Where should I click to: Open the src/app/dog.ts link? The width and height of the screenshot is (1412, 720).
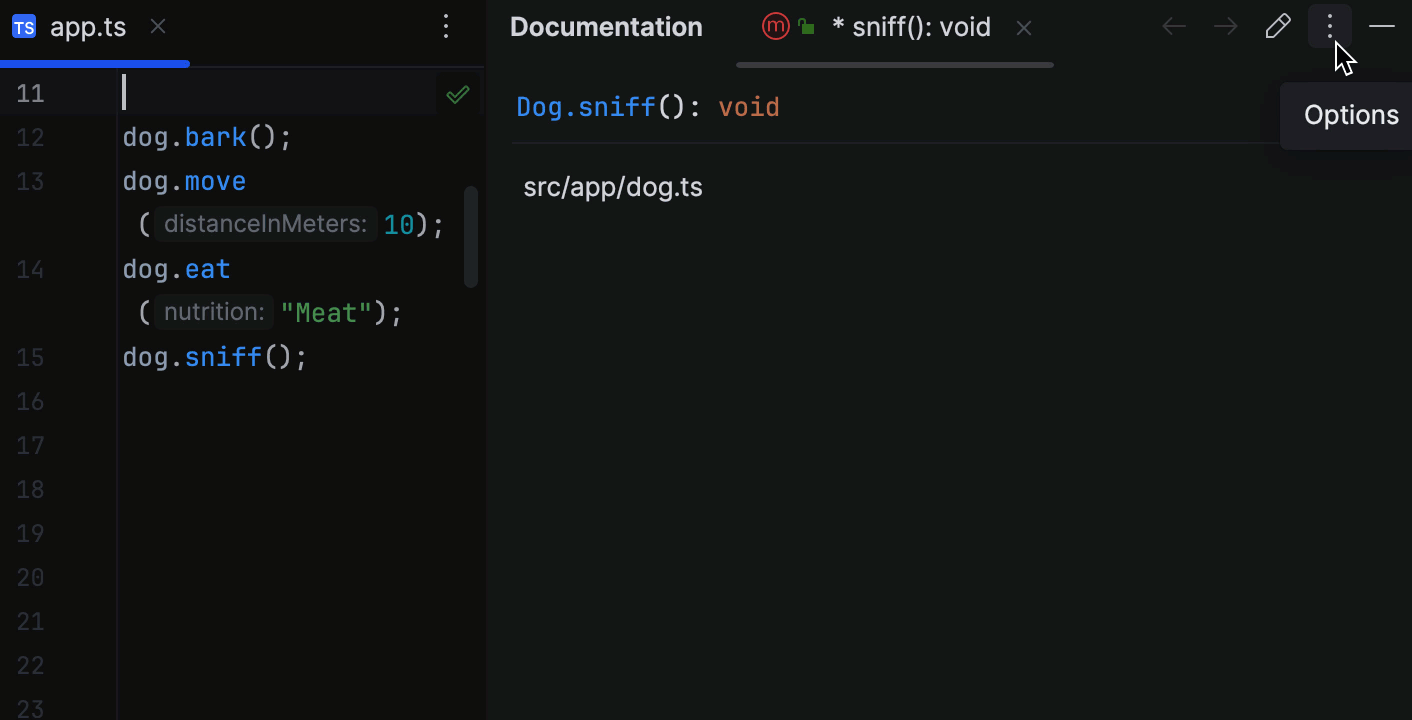point(613,187)
